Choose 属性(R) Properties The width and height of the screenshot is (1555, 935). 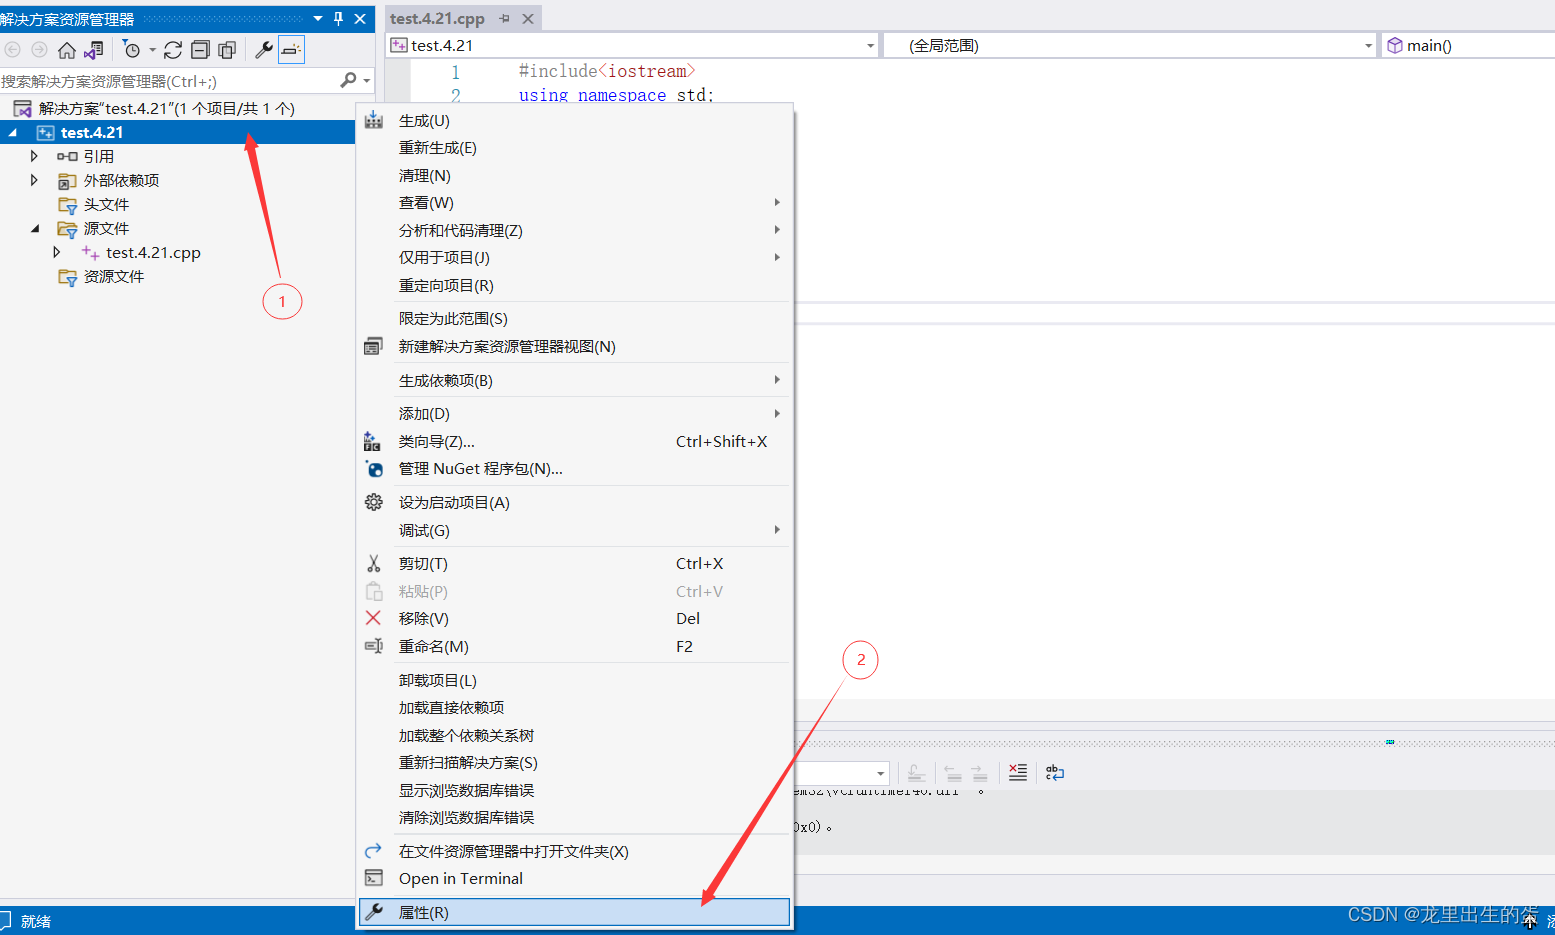coord(575,912)
